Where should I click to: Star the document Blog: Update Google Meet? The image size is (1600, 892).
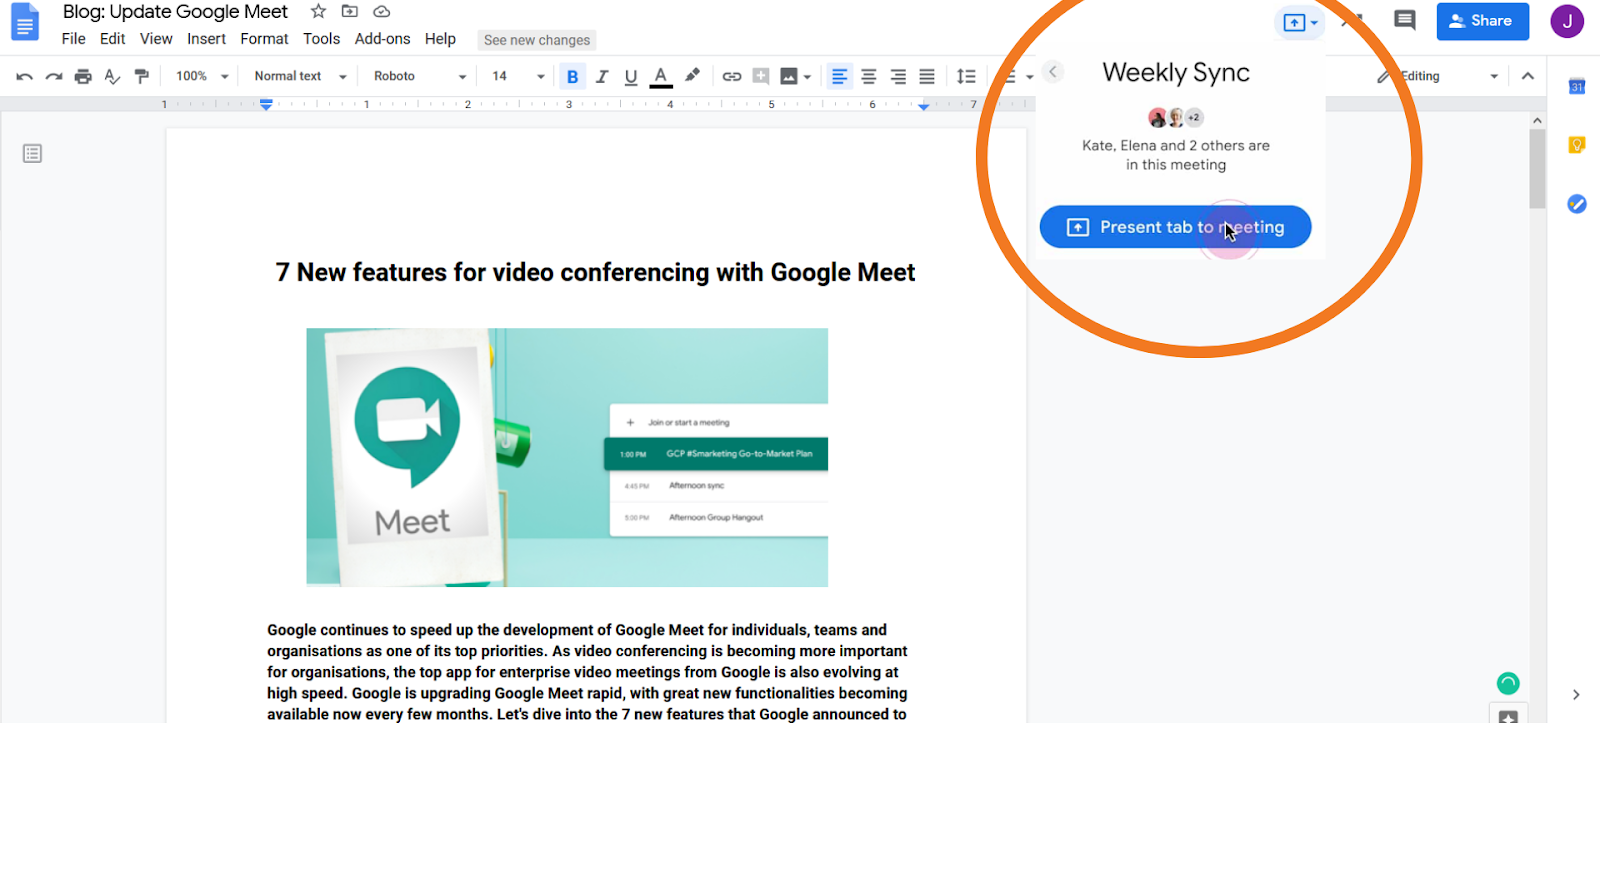point(318,11)
